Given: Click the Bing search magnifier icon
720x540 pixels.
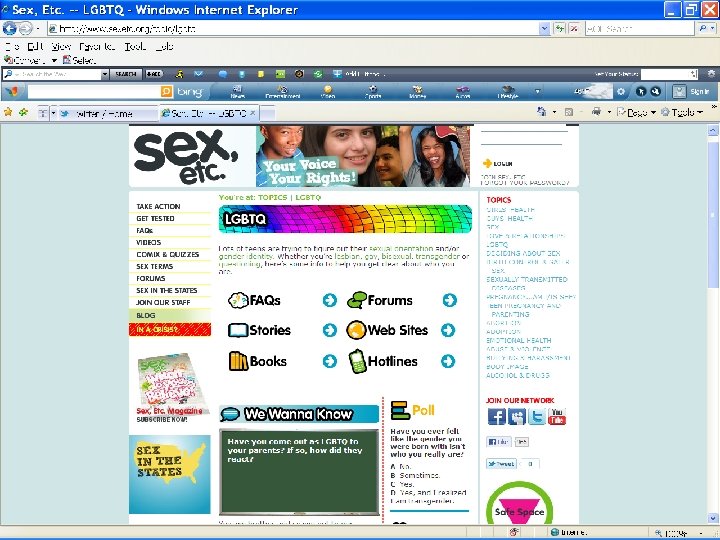Looking at the screenshot, I should pyautogui.click(x=167, y=91).
